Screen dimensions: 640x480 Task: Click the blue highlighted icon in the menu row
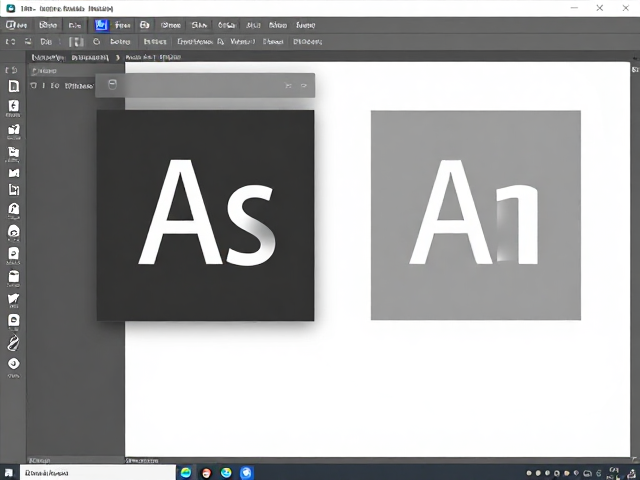click(101, 25)
